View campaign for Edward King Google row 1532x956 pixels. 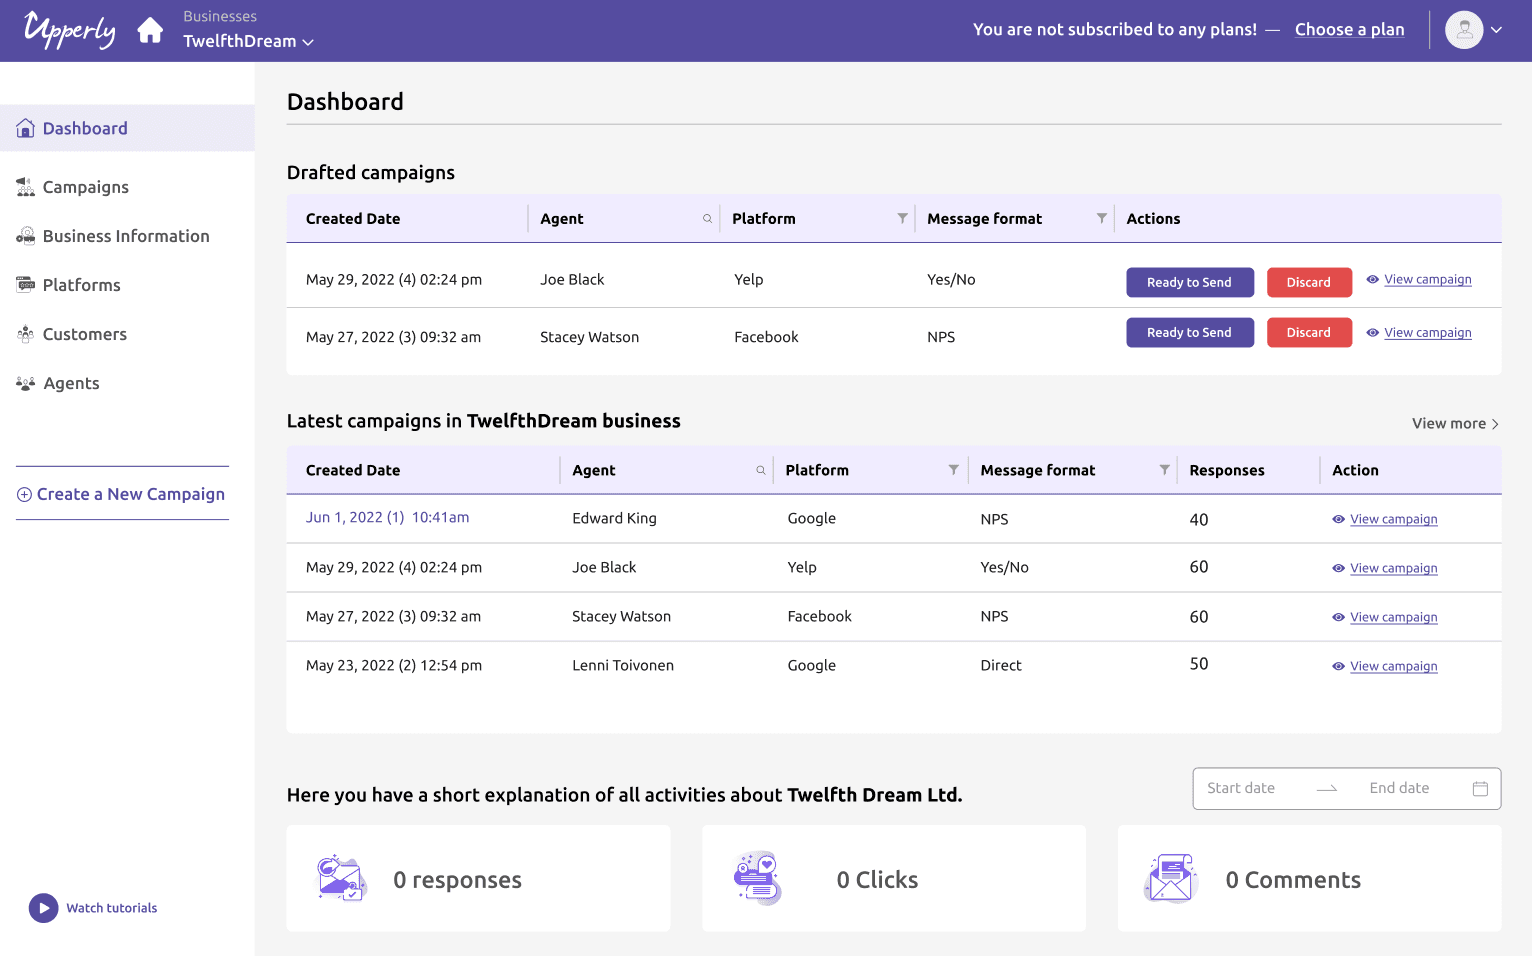(x=1393, y=519)
